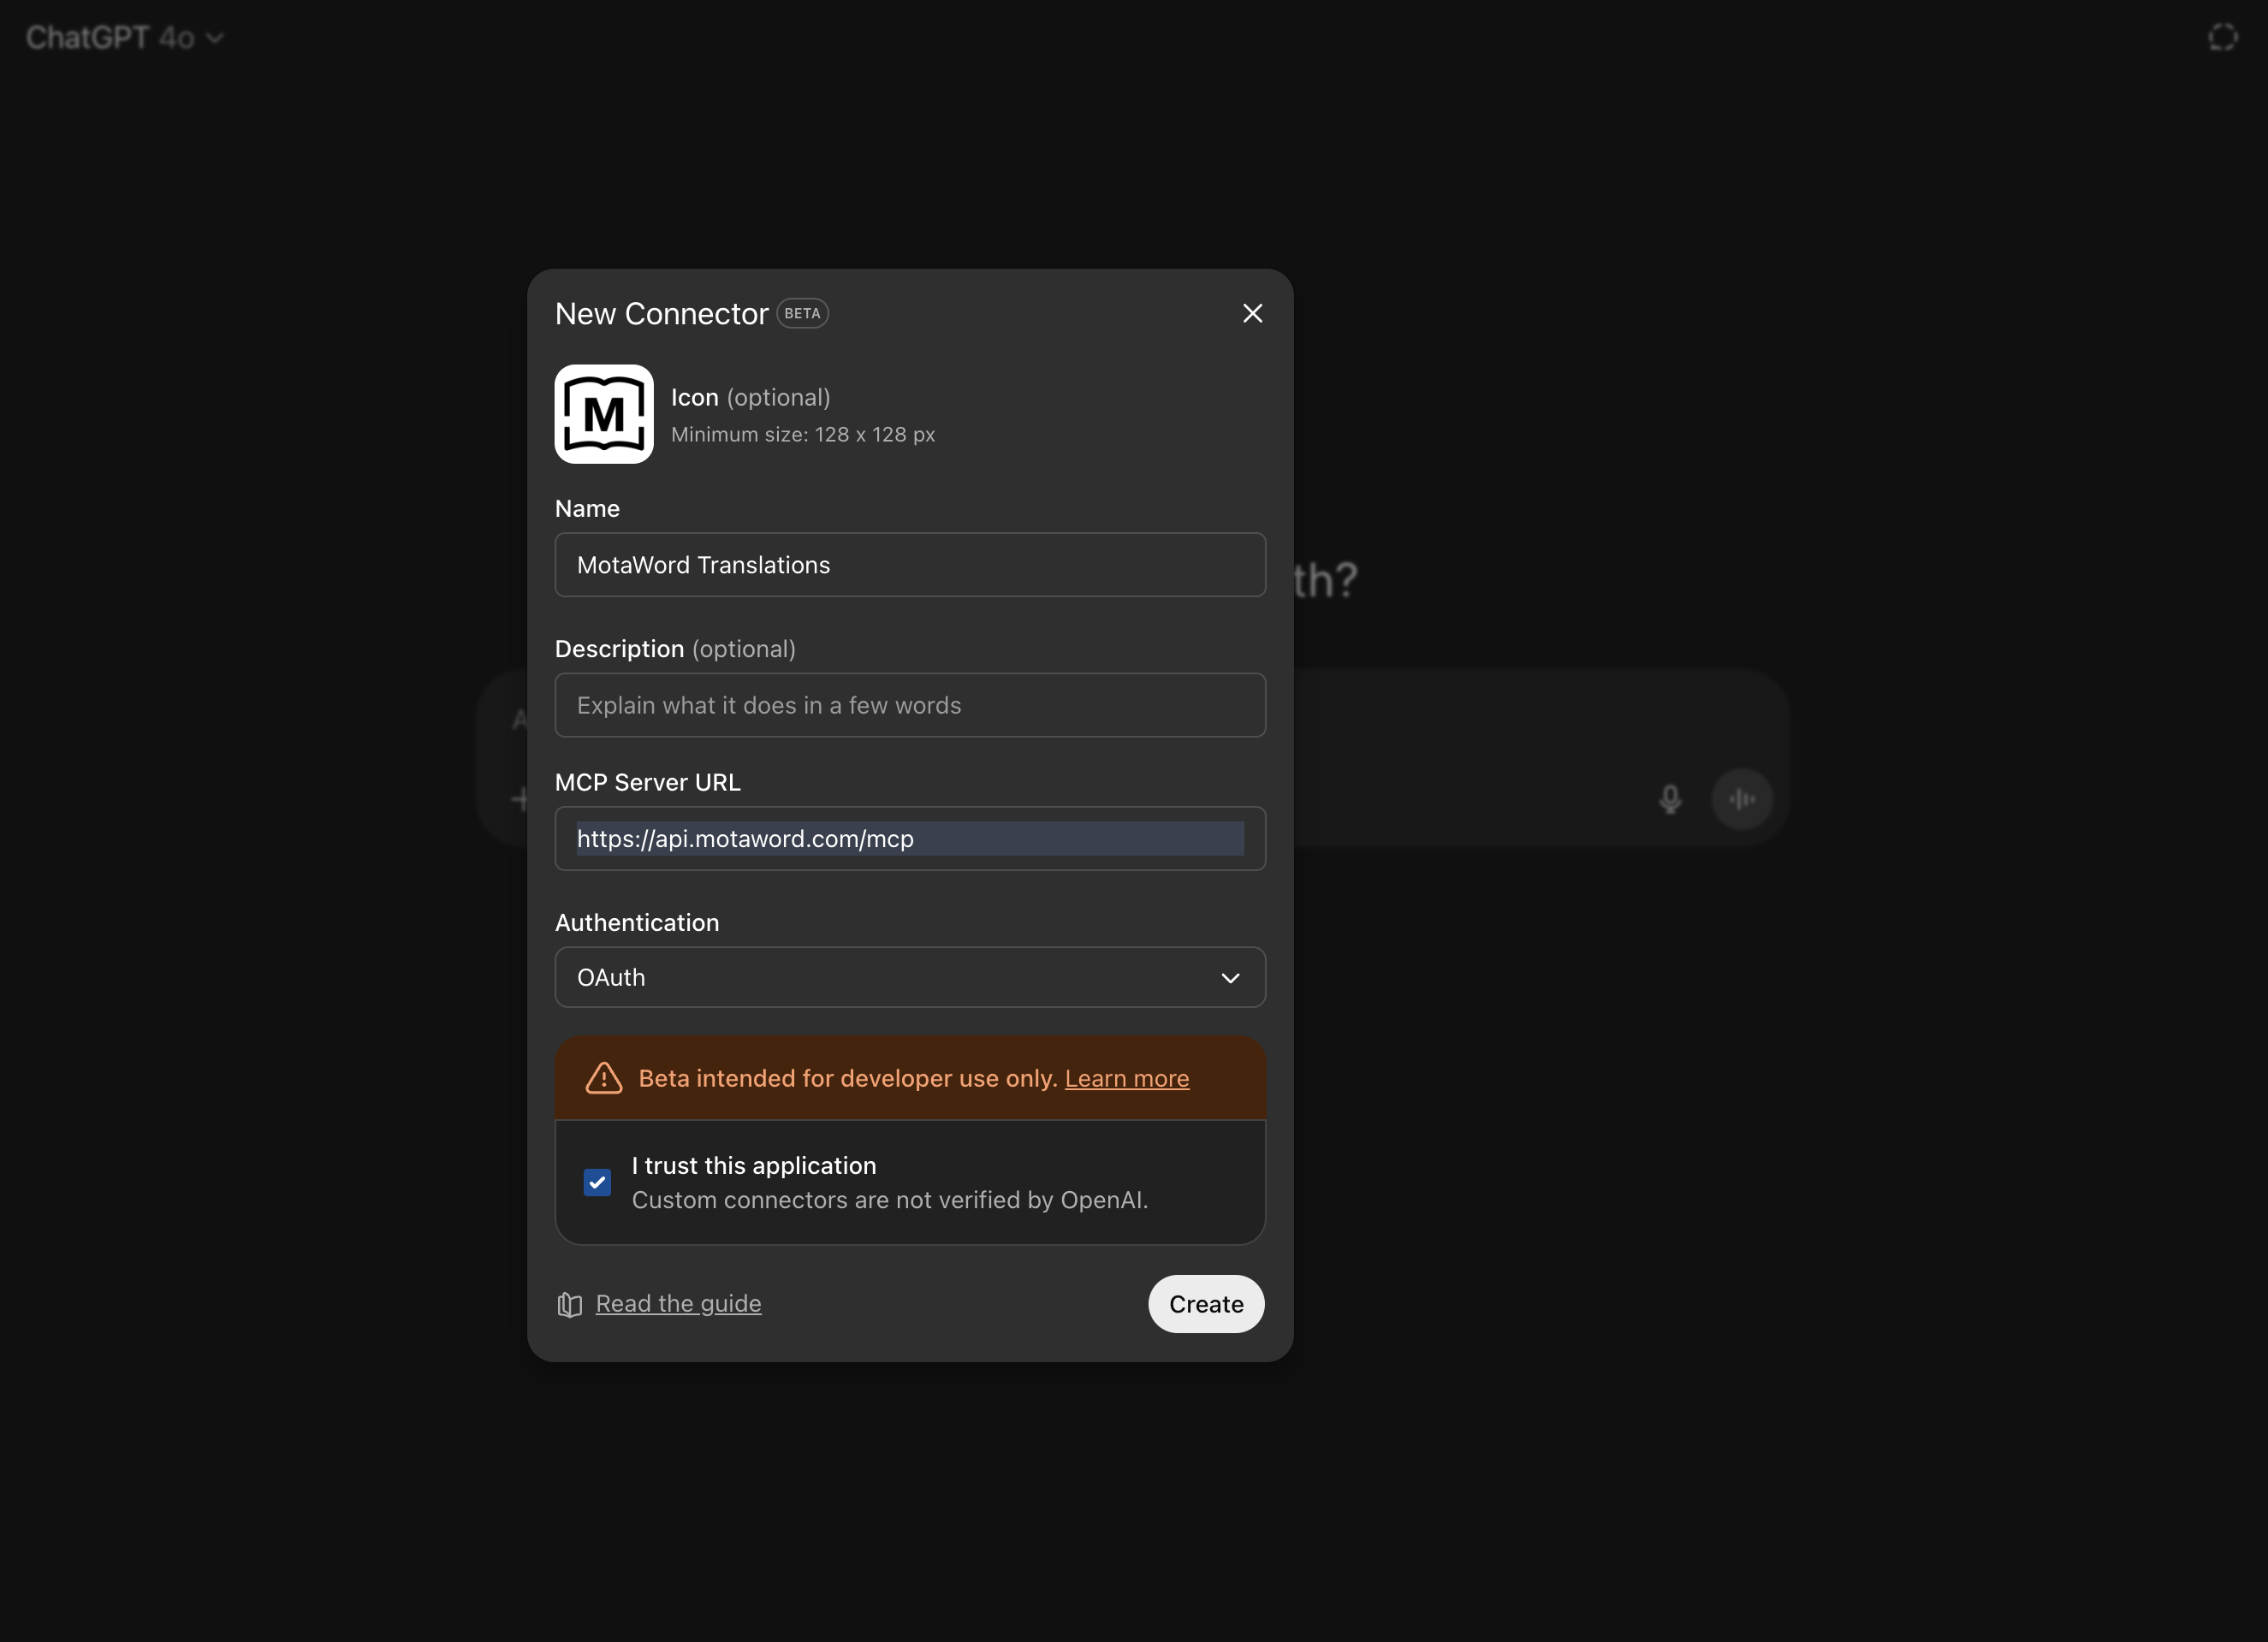Click the voice mode waveform button in background

point(1742,799)
